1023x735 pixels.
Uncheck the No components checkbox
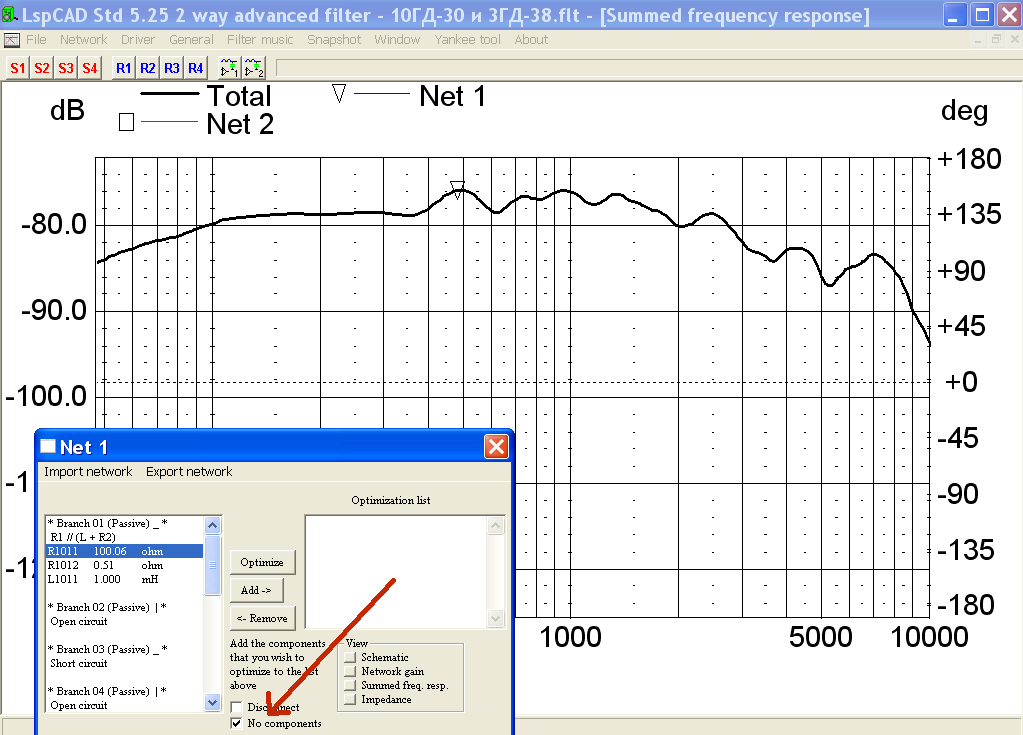click(x=236, y=723)
